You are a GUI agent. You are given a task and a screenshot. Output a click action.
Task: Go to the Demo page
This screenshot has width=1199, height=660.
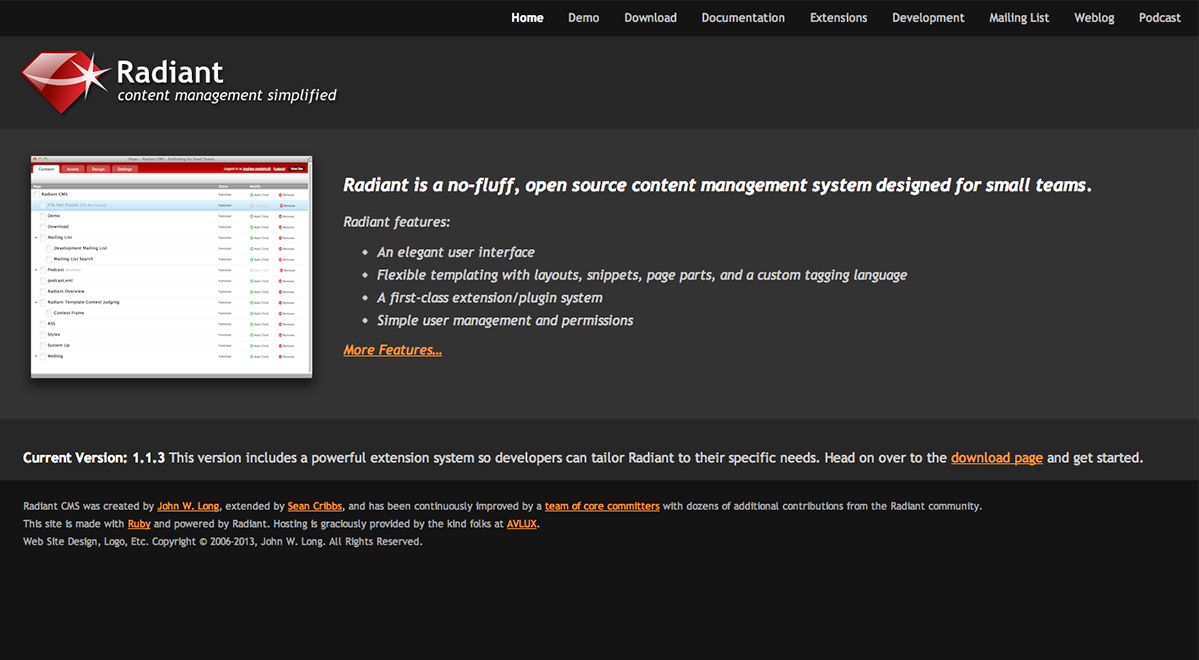(583, 18)
